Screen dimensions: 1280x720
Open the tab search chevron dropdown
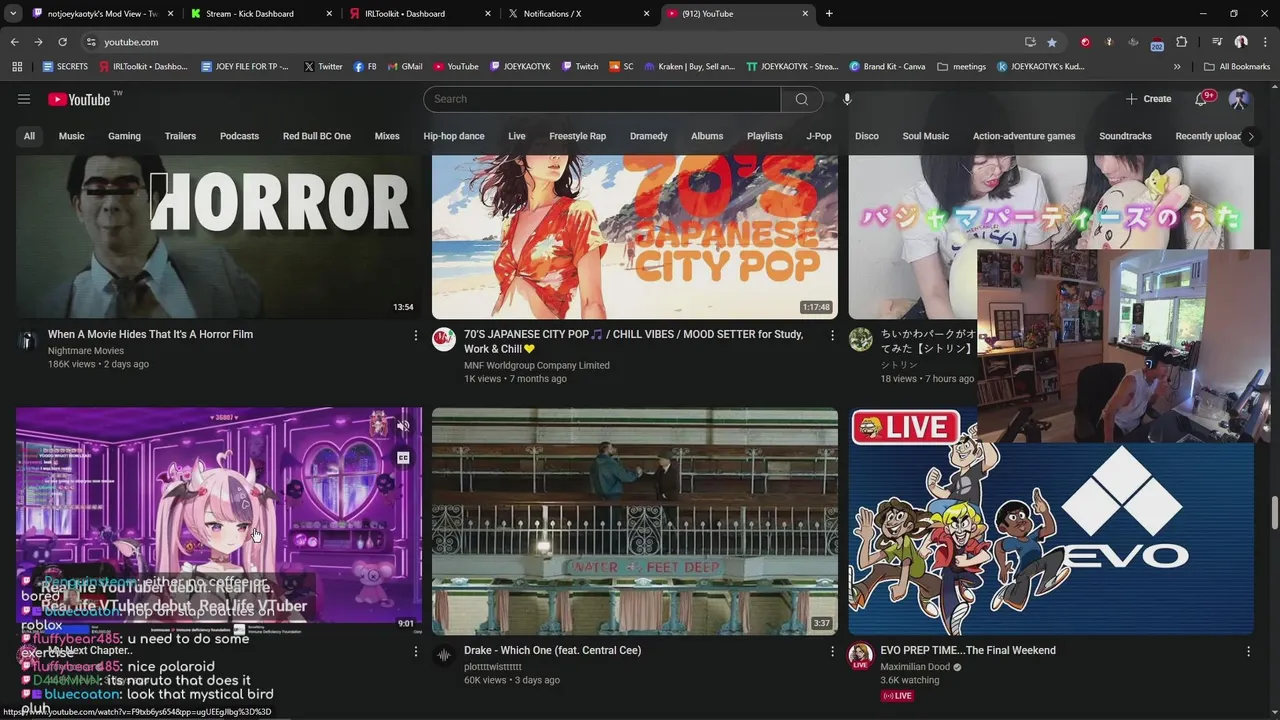point(13,14)
